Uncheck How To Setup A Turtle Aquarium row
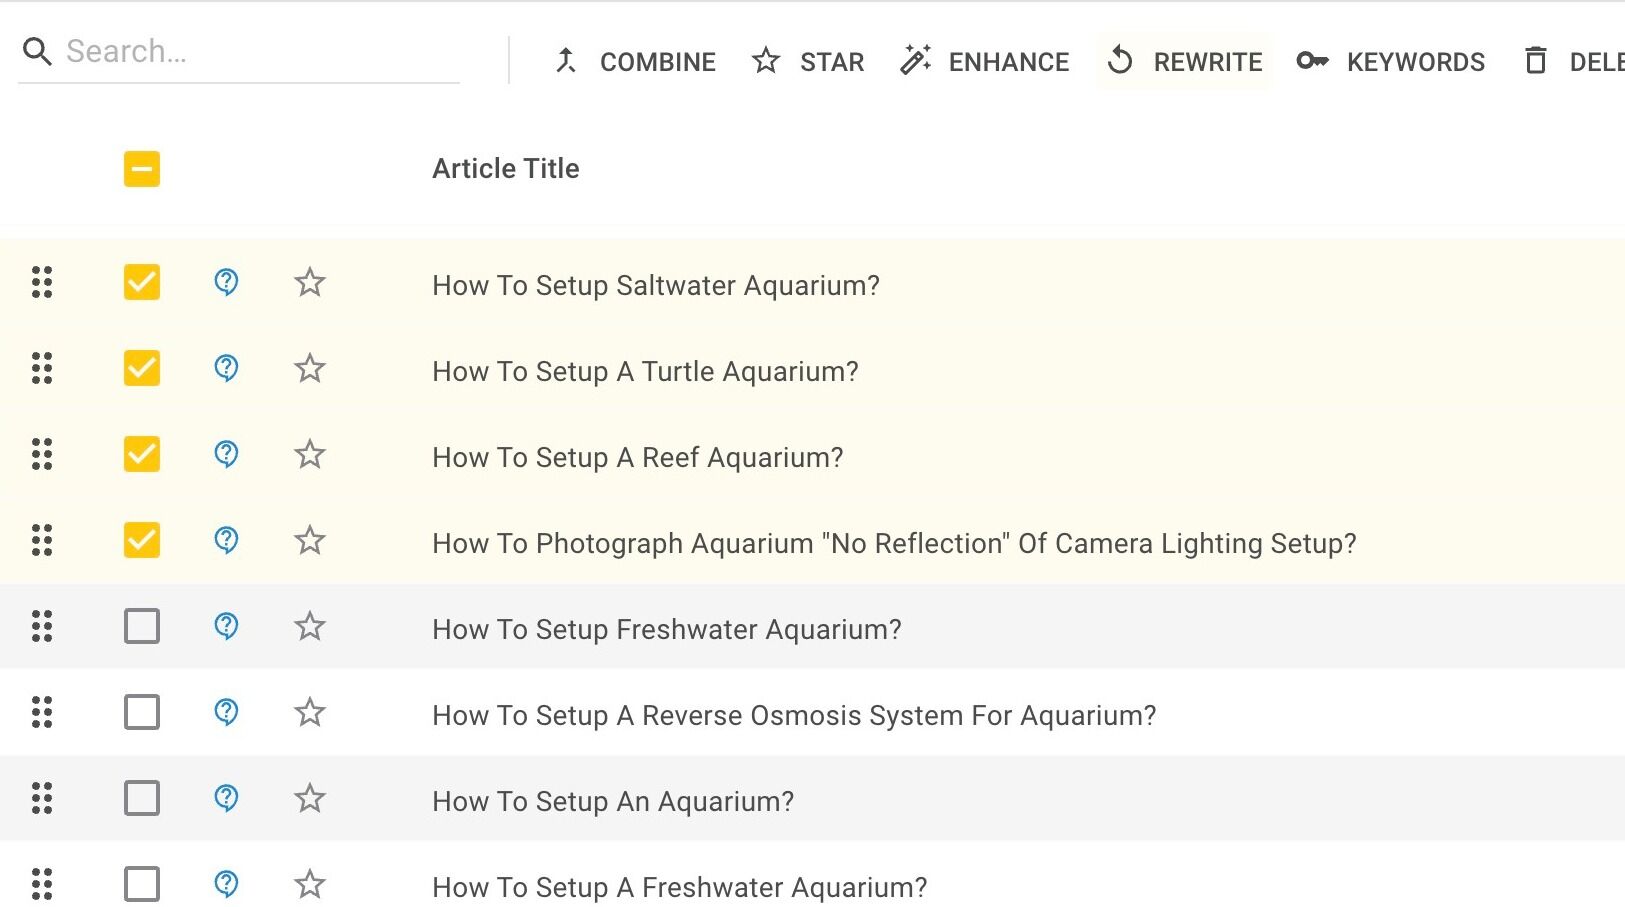Viewport: 1625px width, 907px height. [x=142, y=368]
